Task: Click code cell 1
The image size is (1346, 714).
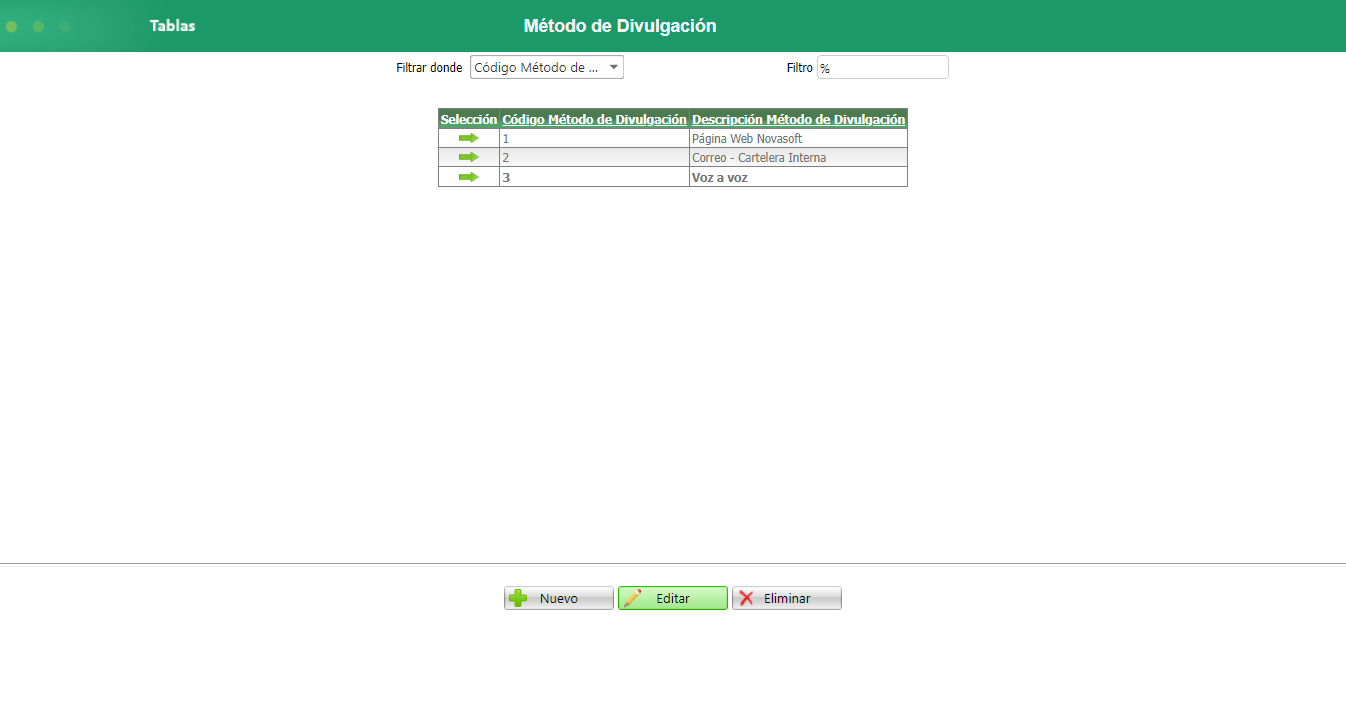Action: coord(594,138)
